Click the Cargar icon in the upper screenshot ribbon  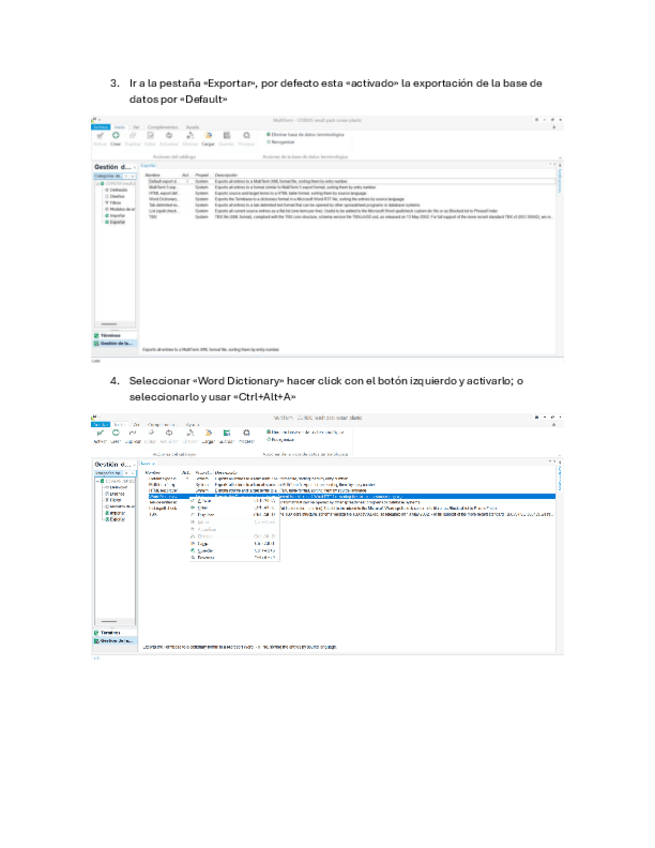(208, 138)
